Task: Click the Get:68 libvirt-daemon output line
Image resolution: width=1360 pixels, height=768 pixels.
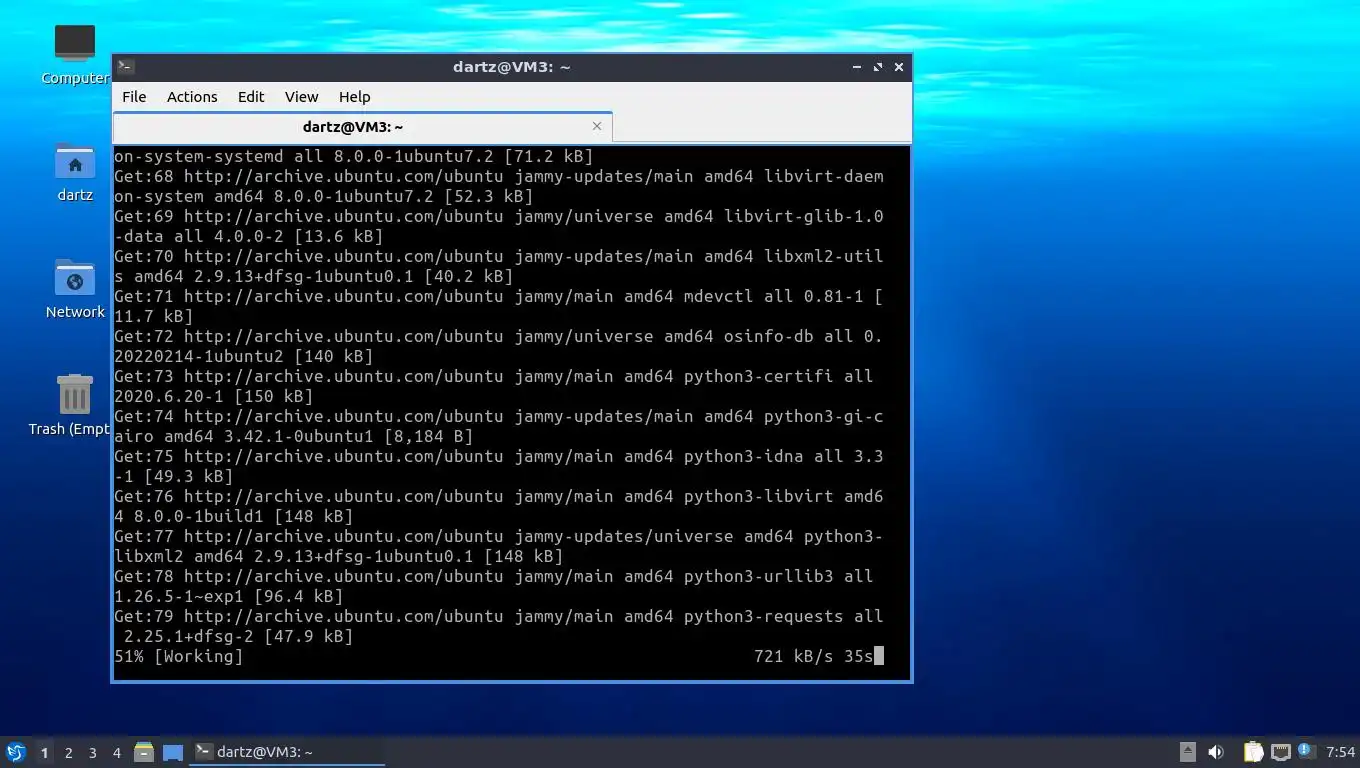Action: (x=499, y=186)
